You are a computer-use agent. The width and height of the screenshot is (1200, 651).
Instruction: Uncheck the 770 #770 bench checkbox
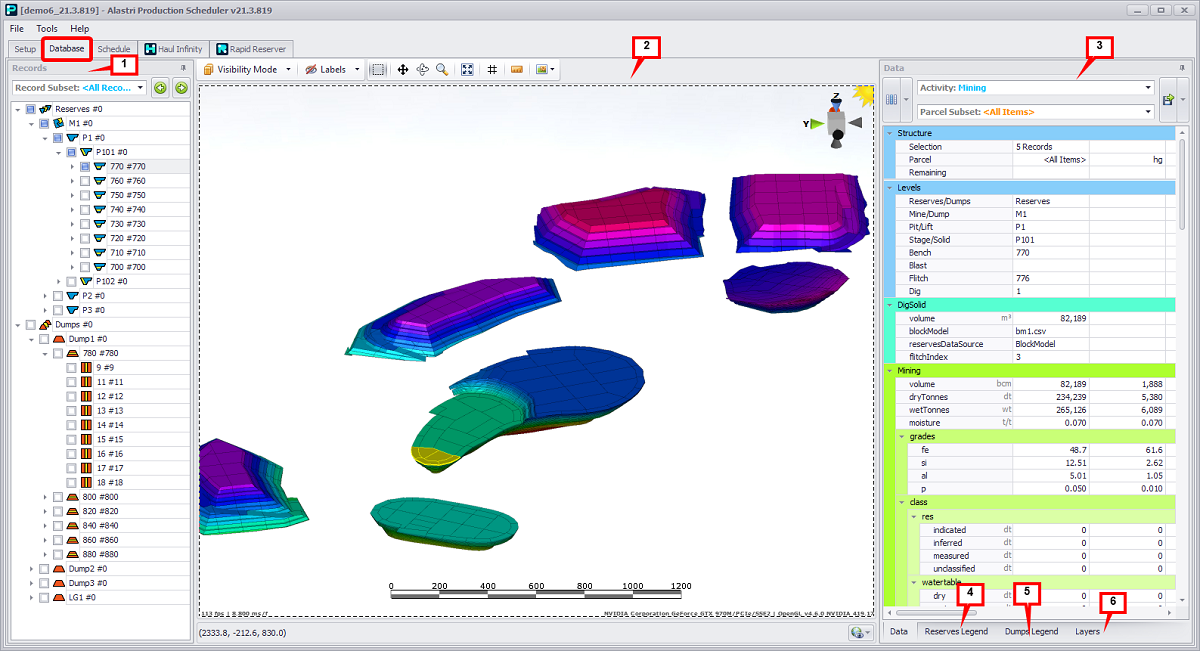point(86,167)
